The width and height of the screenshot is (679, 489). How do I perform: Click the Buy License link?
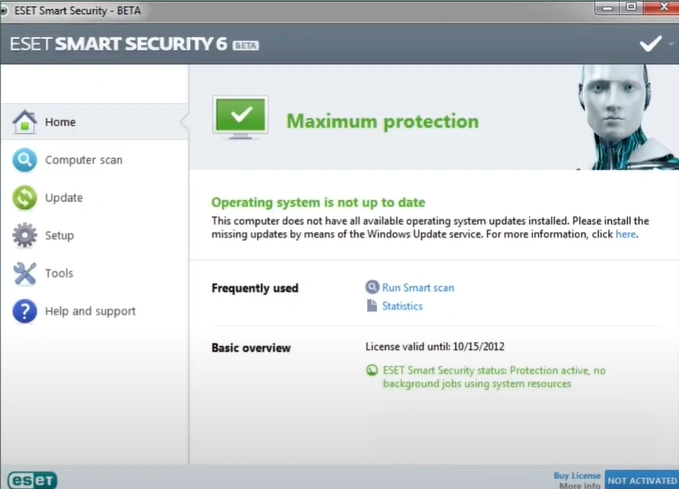[x=577, y=476]
